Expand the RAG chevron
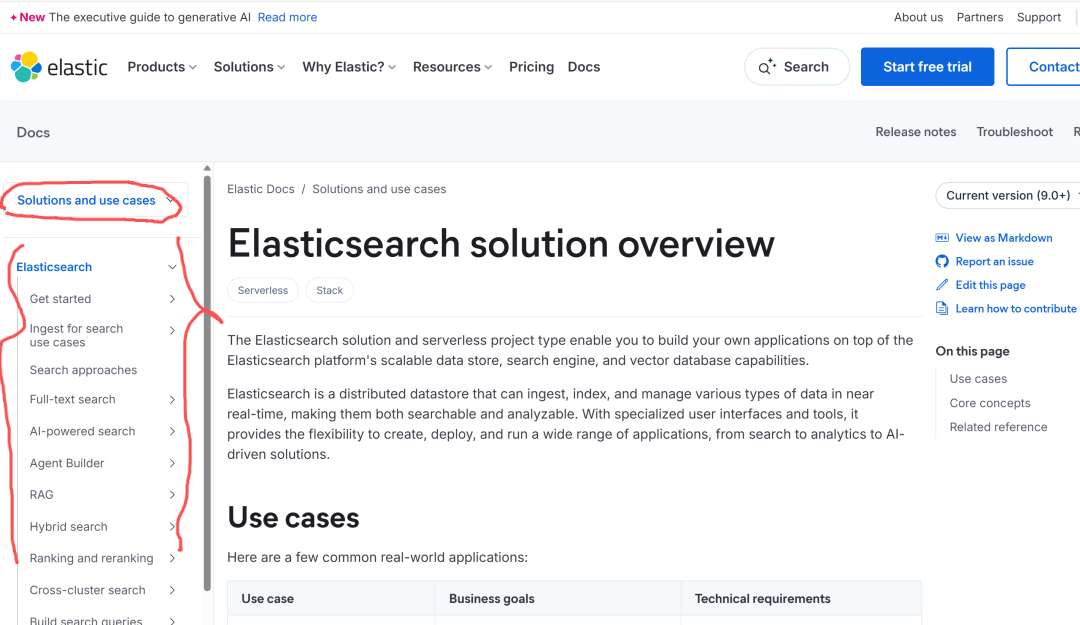1080x625 pixels. pyautogui.click(x=172, y=495)
